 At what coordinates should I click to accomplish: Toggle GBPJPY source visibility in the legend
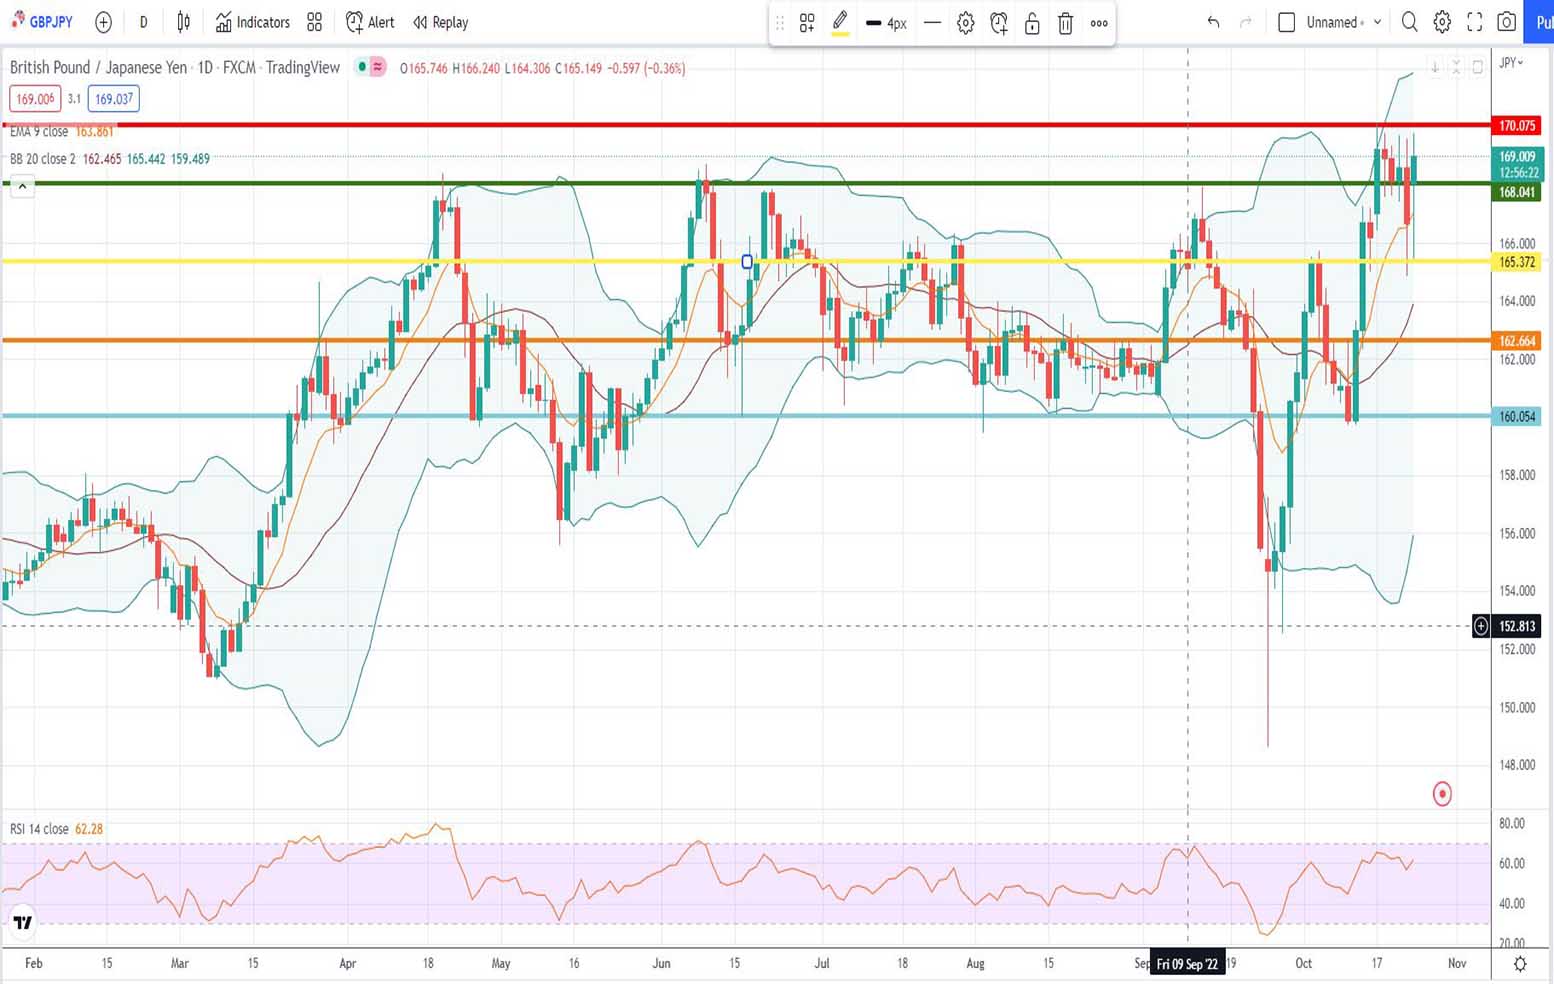[x=361, y=67]
